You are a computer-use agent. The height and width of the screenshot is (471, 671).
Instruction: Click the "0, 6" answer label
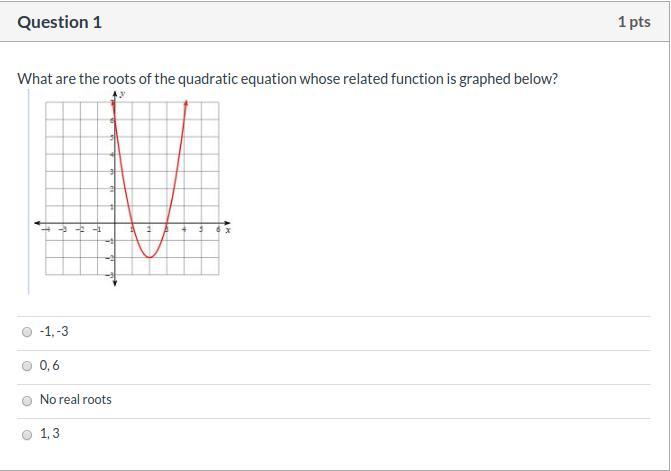point(49,366)
